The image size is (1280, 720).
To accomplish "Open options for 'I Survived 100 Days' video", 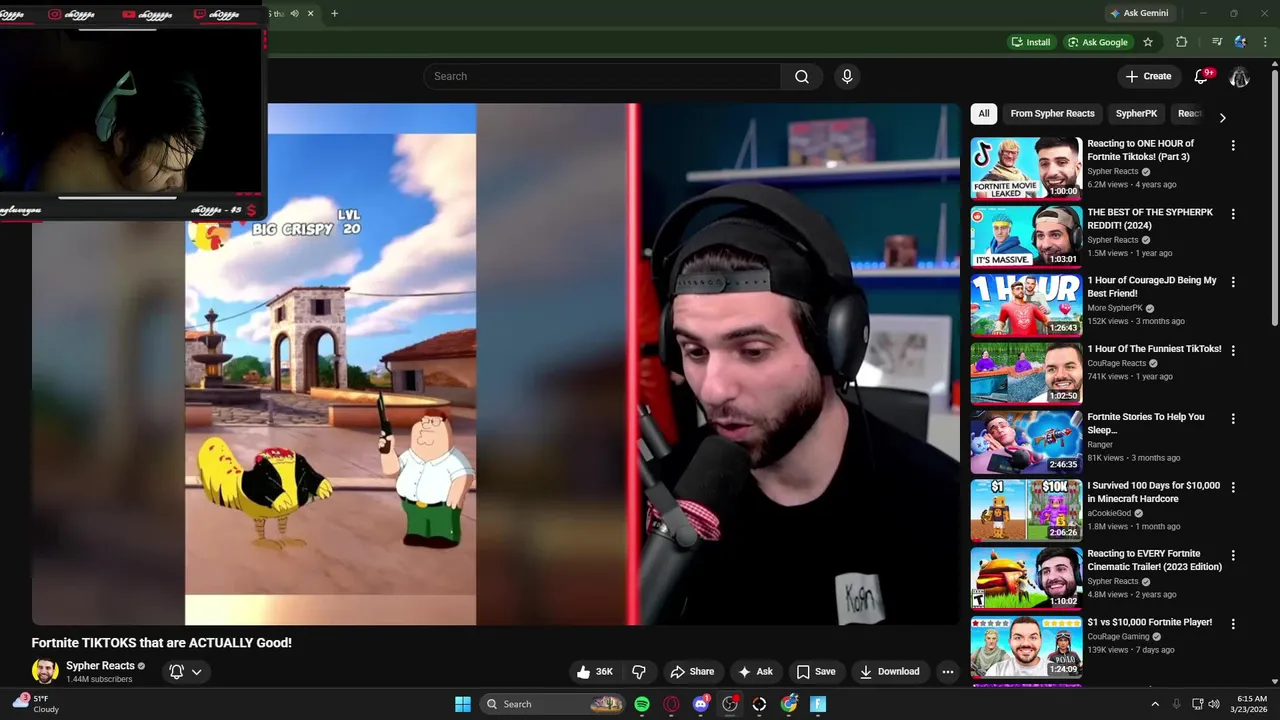I will (1233, 487).
